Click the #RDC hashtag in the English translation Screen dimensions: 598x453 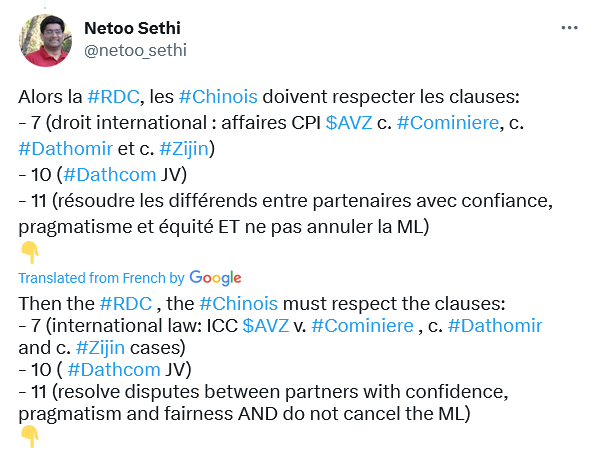pyautogui.click(x=126, y=304)
